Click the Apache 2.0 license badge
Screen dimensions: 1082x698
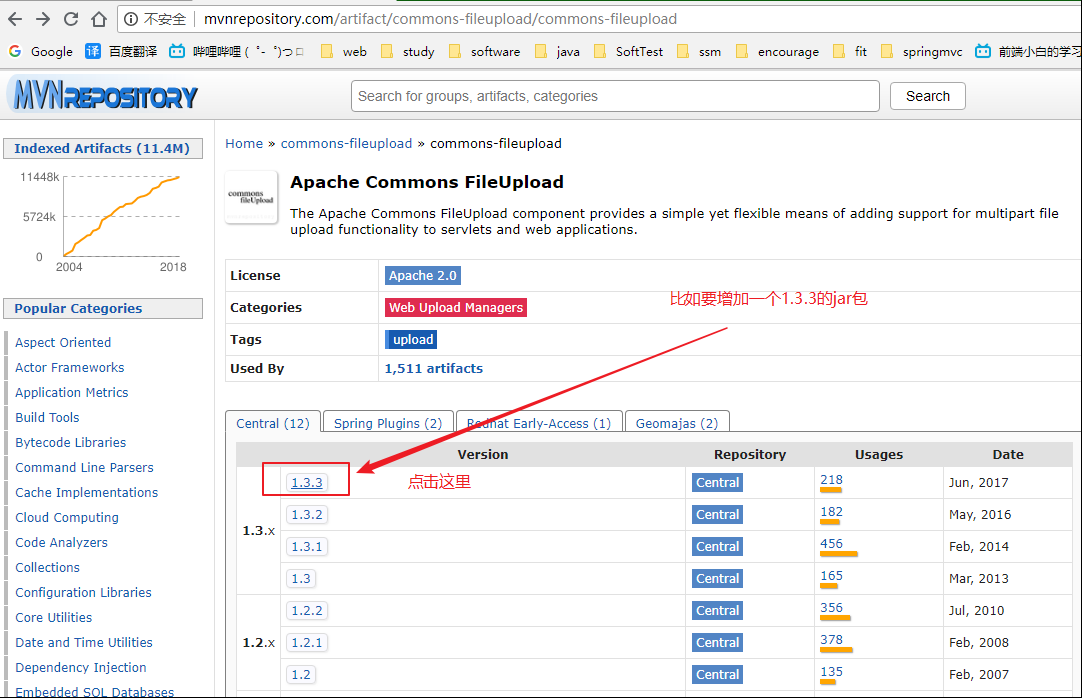pos(423,275)
